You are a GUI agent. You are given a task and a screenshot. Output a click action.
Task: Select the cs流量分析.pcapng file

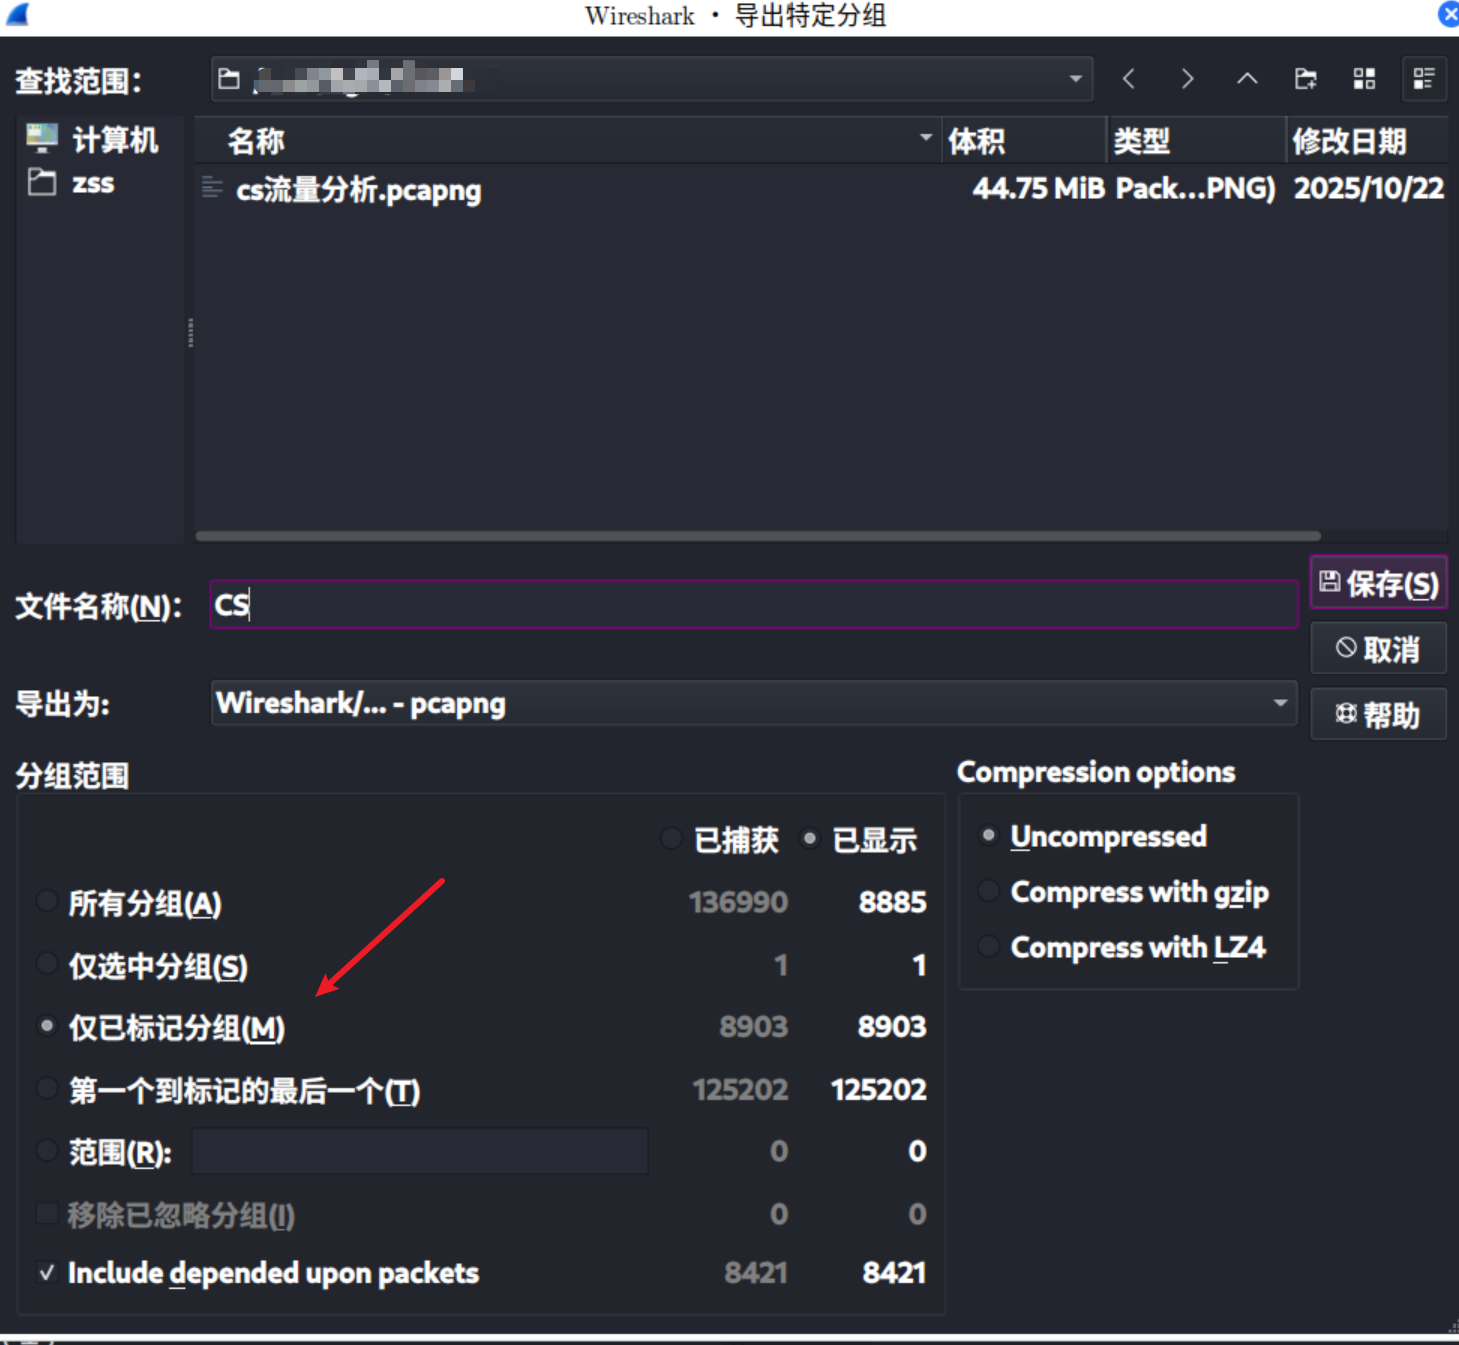click(x=358, y=189)
